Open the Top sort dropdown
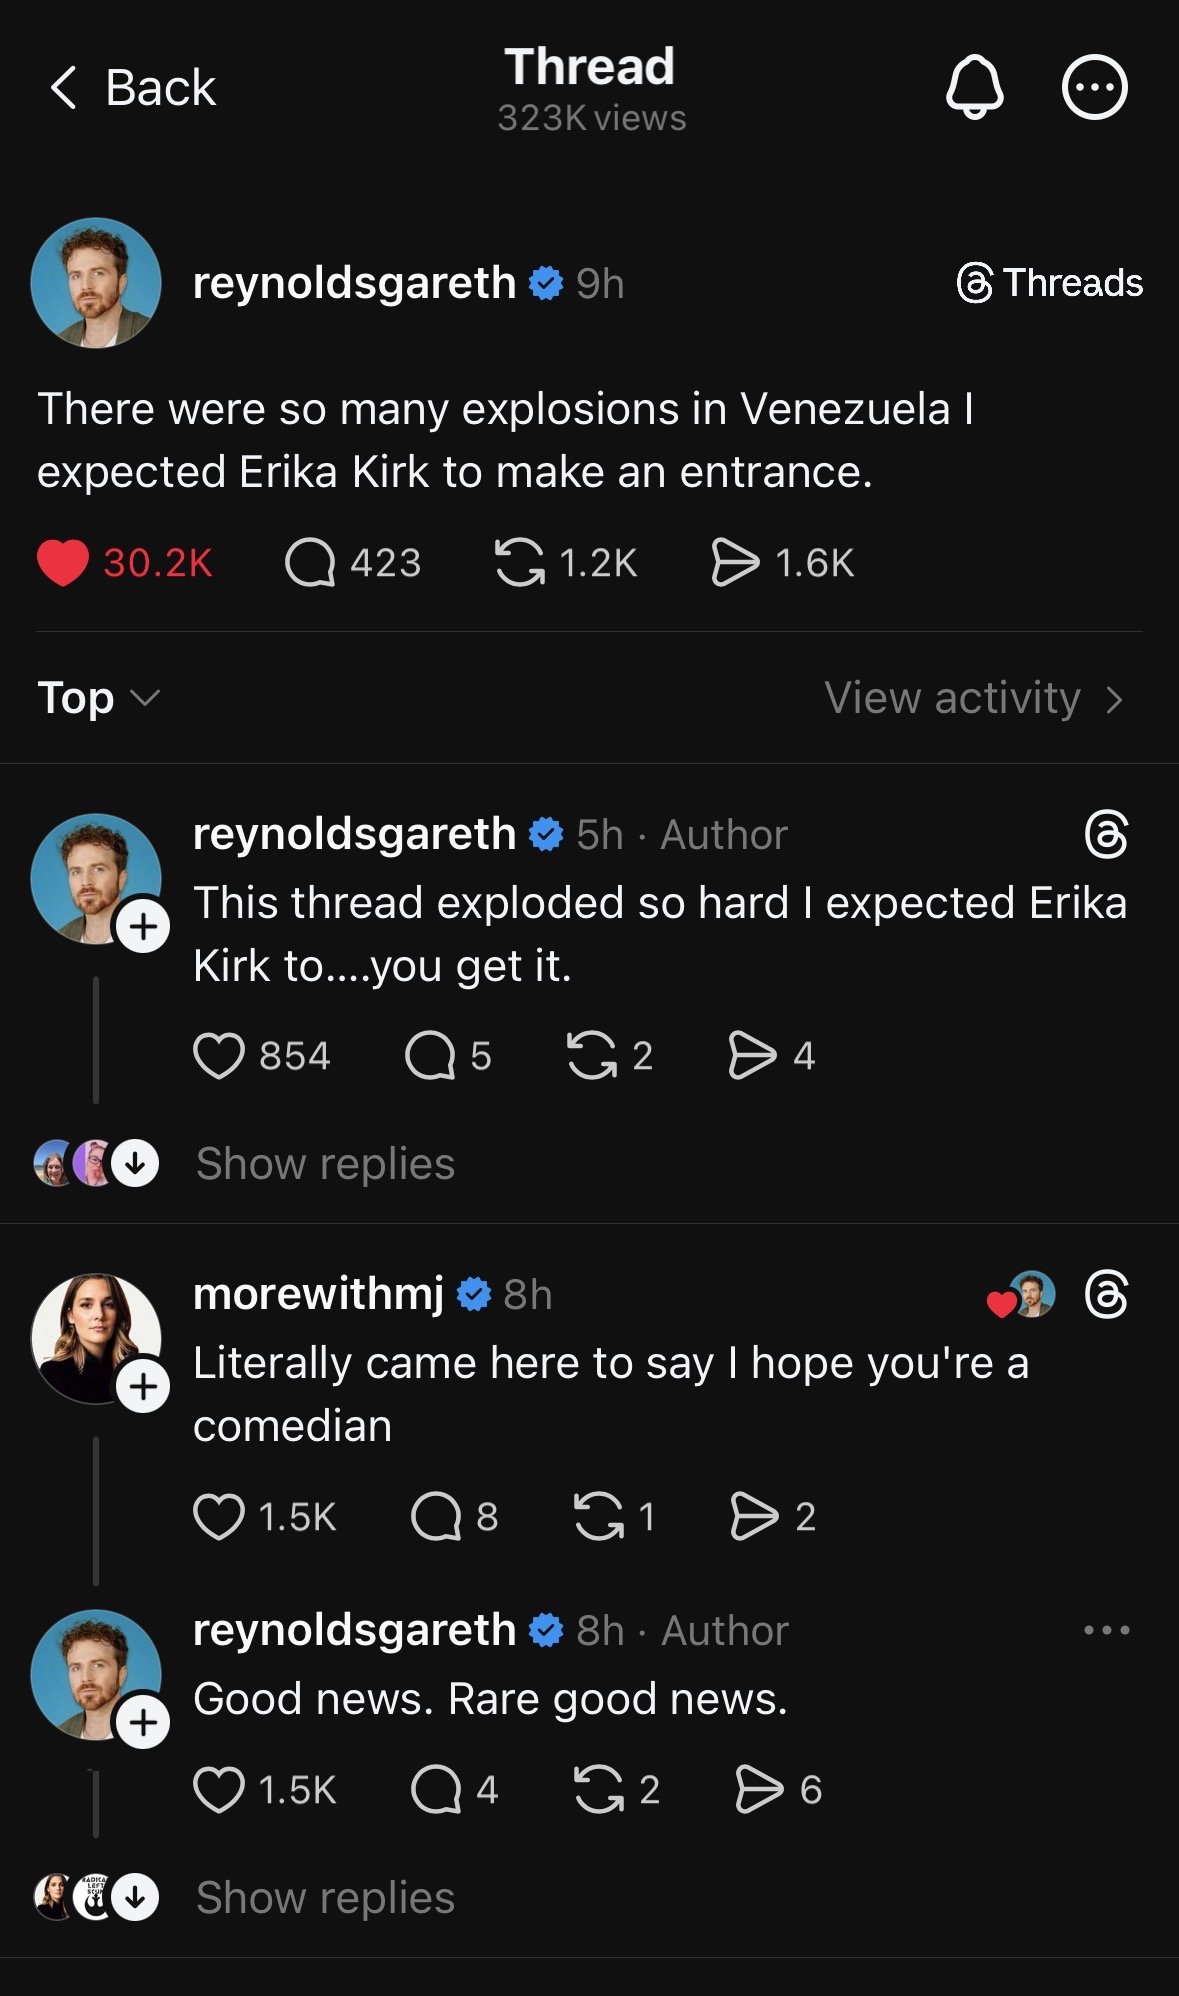 pyautogui.click(x=98, y=698)
